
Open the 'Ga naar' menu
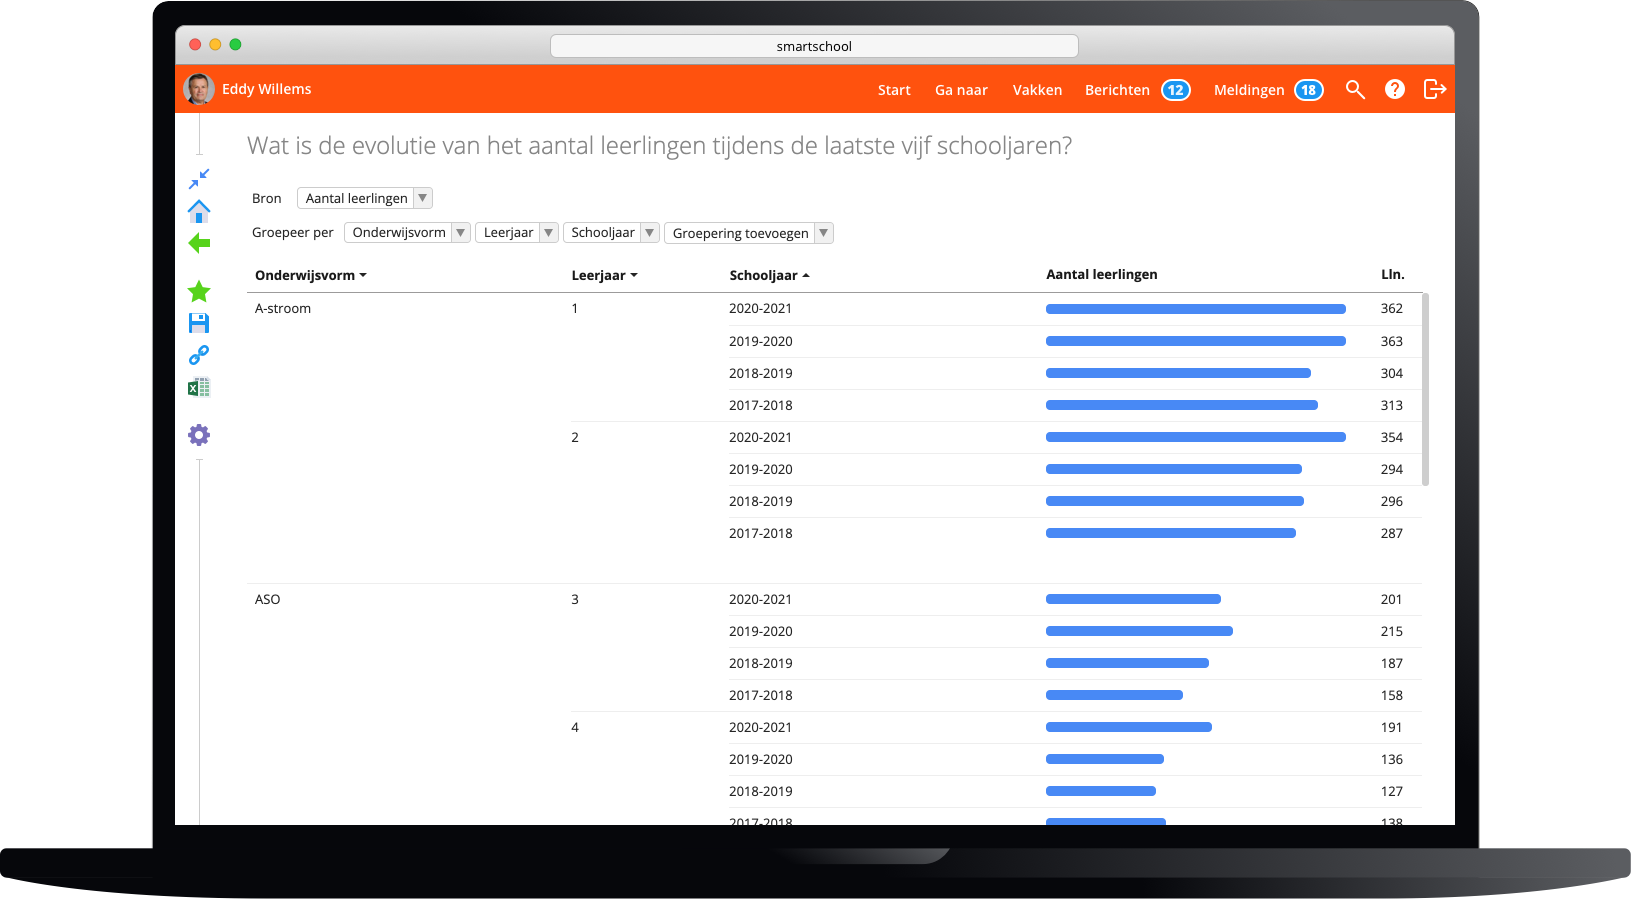(x=961, y=90)
